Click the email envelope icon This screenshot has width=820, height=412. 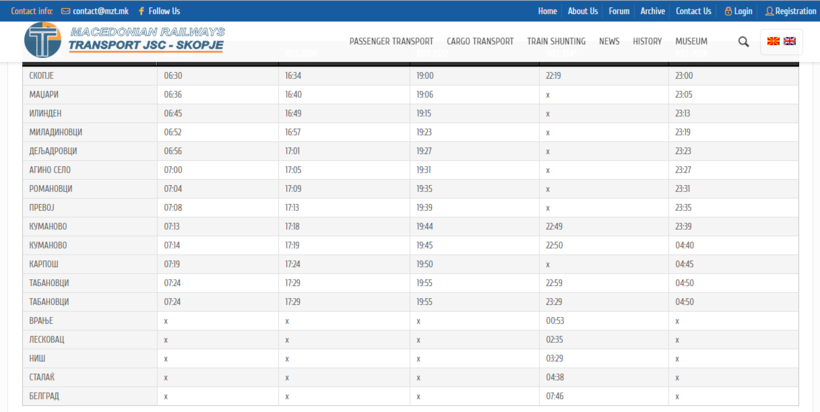click(65, 11)
